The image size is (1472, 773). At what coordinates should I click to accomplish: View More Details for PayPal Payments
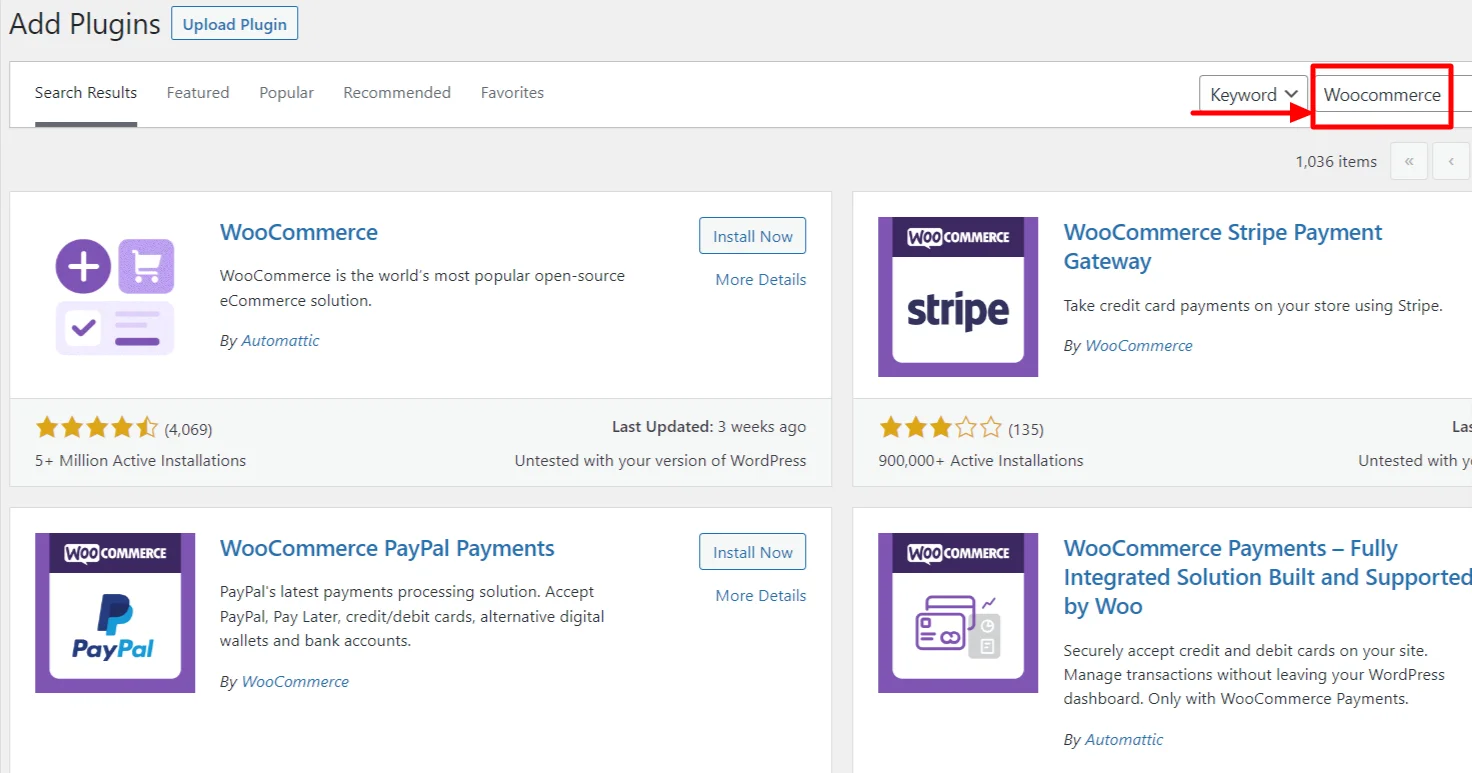click(760, 596)
